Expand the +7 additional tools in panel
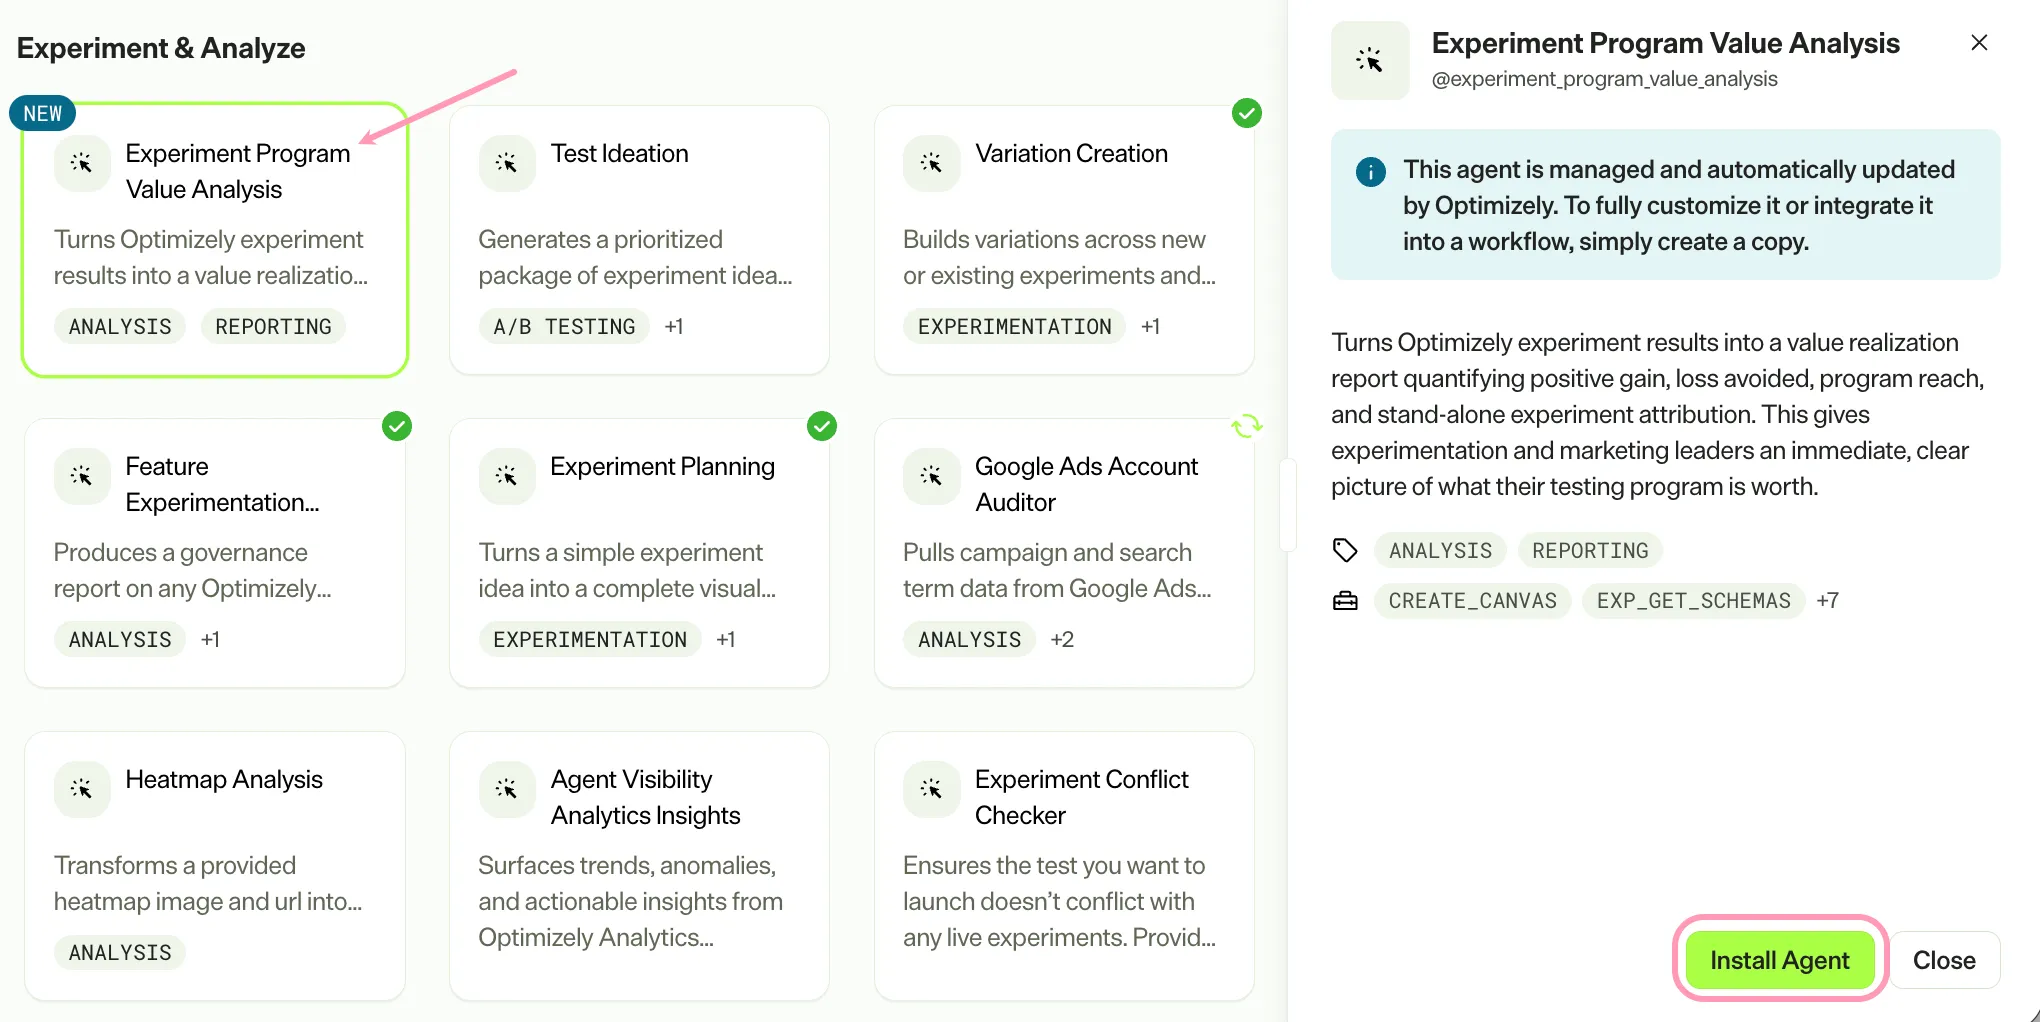The width and height of the screenshot is (2040, 1022). click(x=1828, y=601)
